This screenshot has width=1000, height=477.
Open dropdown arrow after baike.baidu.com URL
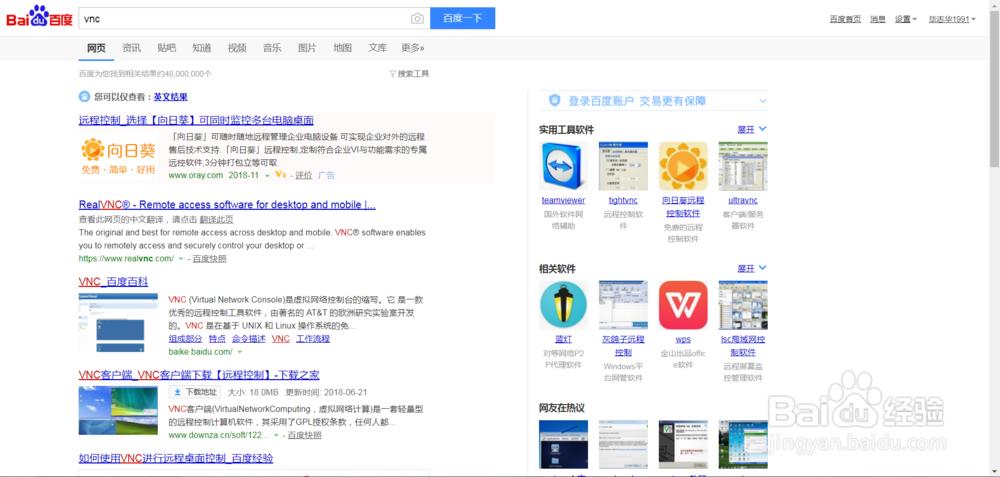(x=240, y=352)
